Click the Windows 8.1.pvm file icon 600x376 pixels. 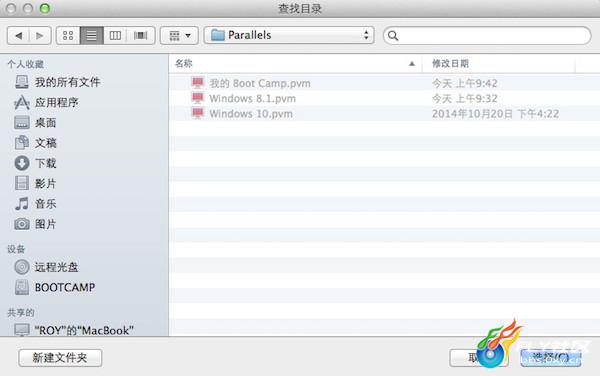coord(197,98)
